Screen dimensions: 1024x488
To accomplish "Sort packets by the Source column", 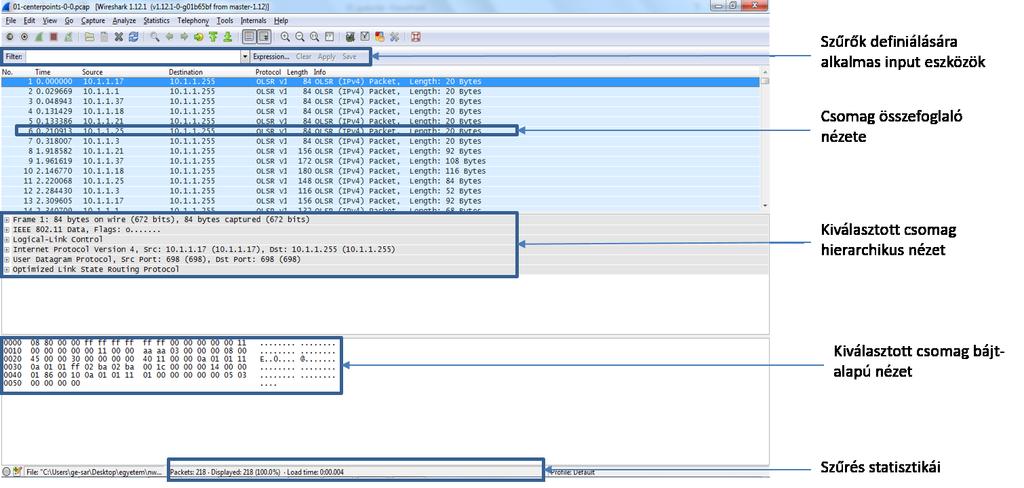I will [93, 72].
